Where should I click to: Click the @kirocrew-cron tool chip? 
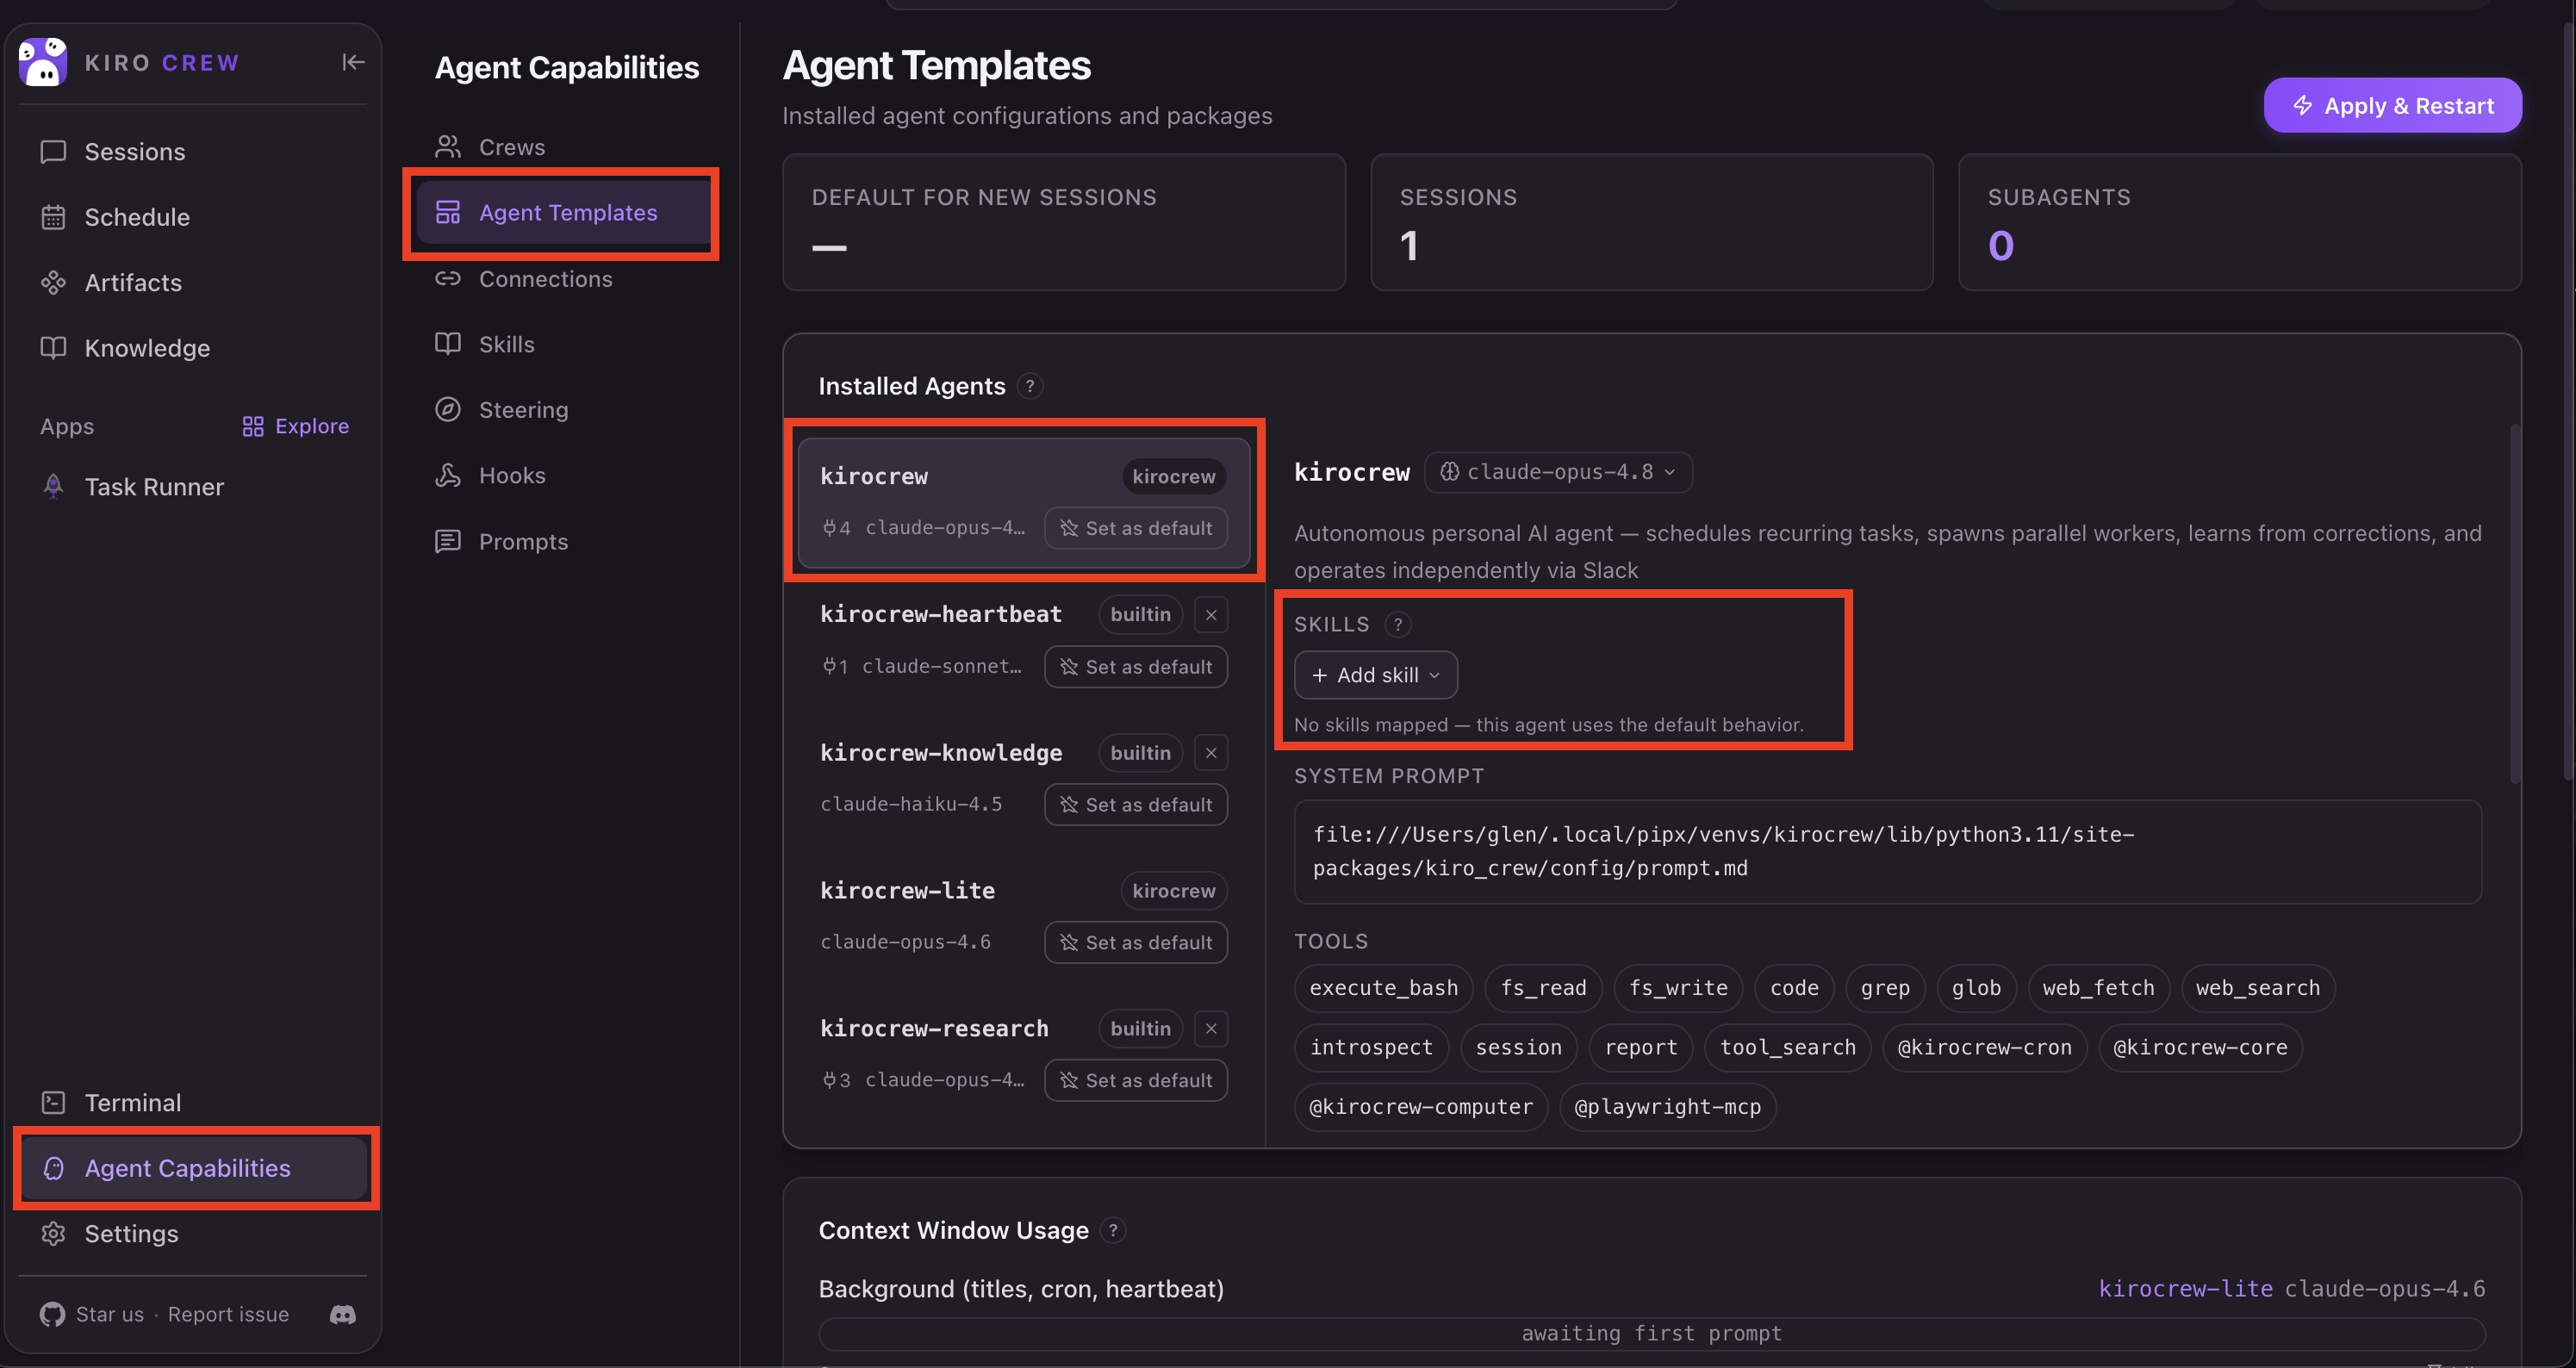coord(1985,1047)
